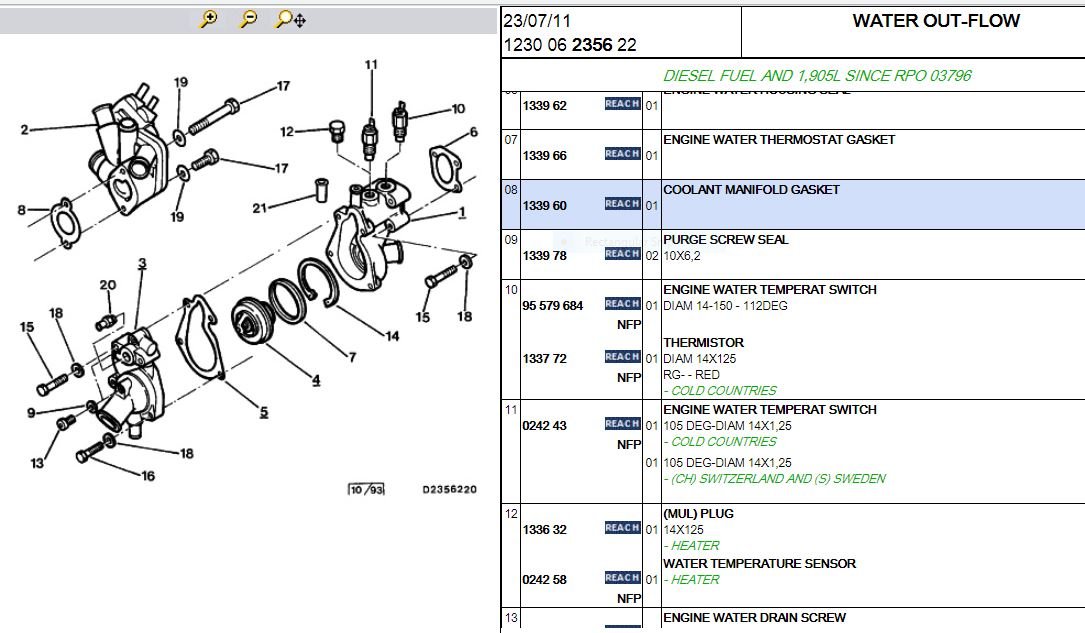1085x633 pixels.
Task: Click the COLD COUNTRIES note under THERMISTOR
Action: [720, 391]
